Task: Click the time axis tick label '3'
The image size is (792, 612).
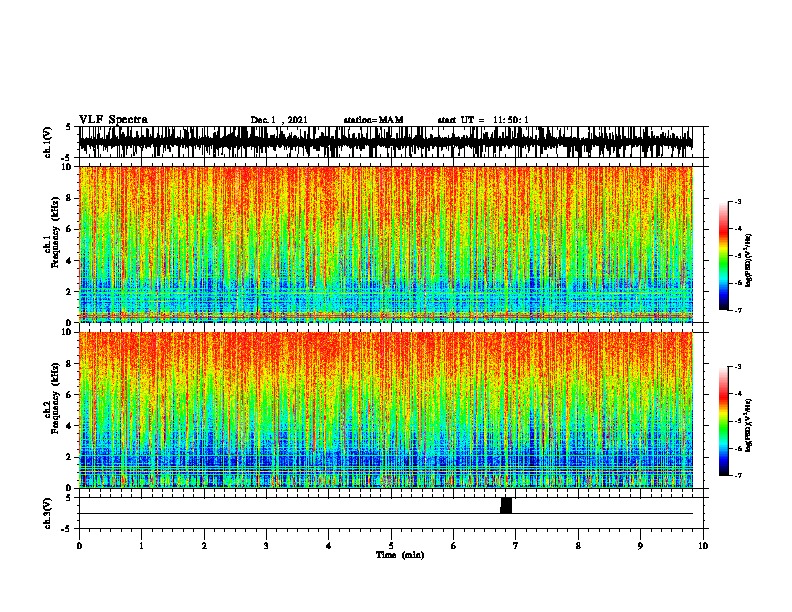Action: pyautogui.click(x=266, y=546)
